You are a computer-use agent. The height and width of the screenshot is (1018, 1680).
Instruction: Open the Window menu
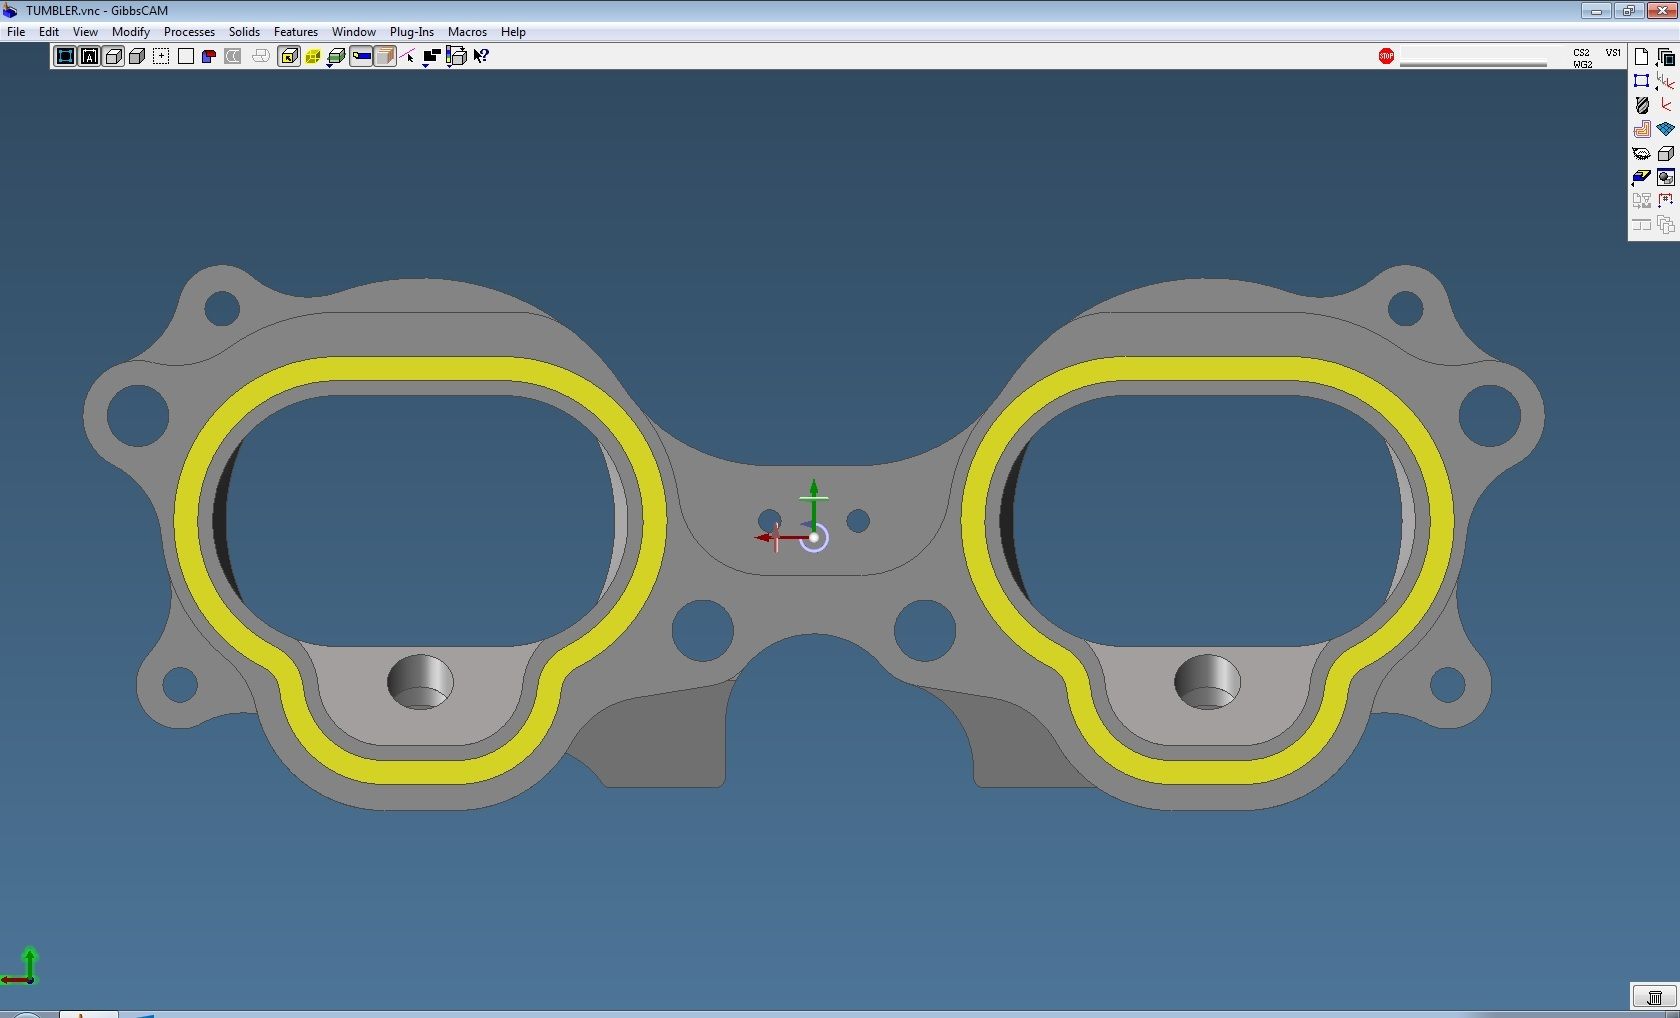353,32
